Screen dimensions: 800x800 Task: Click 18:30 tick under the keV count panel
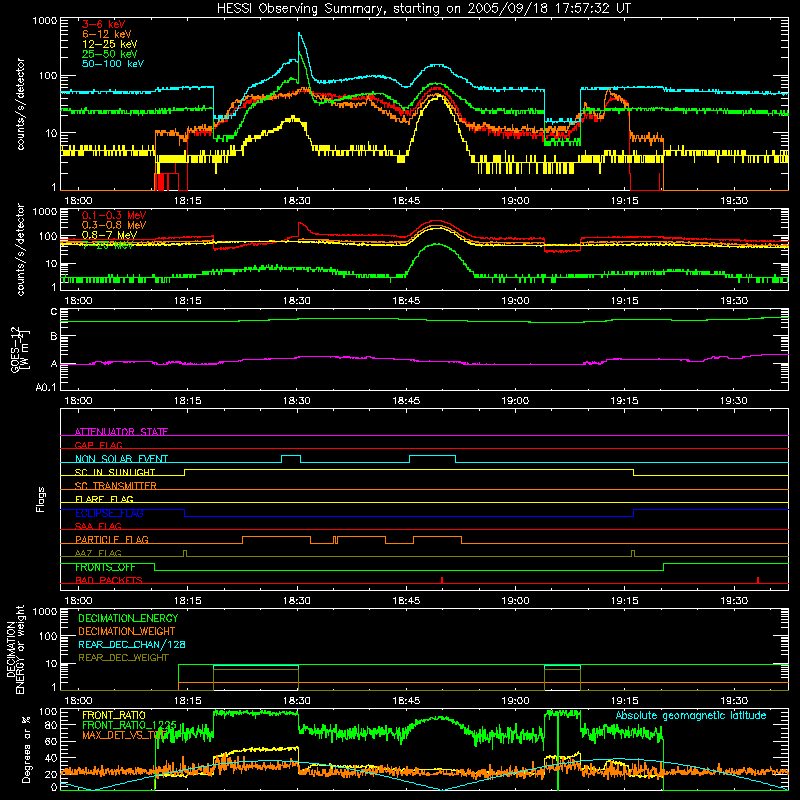297,201
